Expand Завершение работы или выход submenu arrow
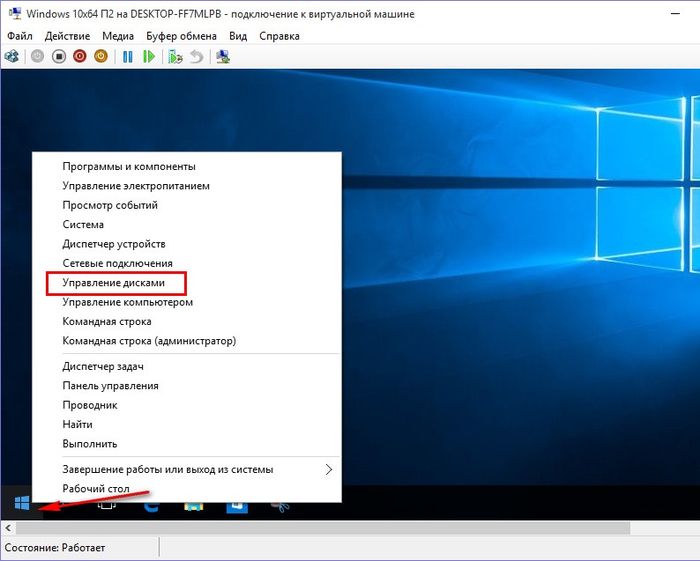 [329, 470]
